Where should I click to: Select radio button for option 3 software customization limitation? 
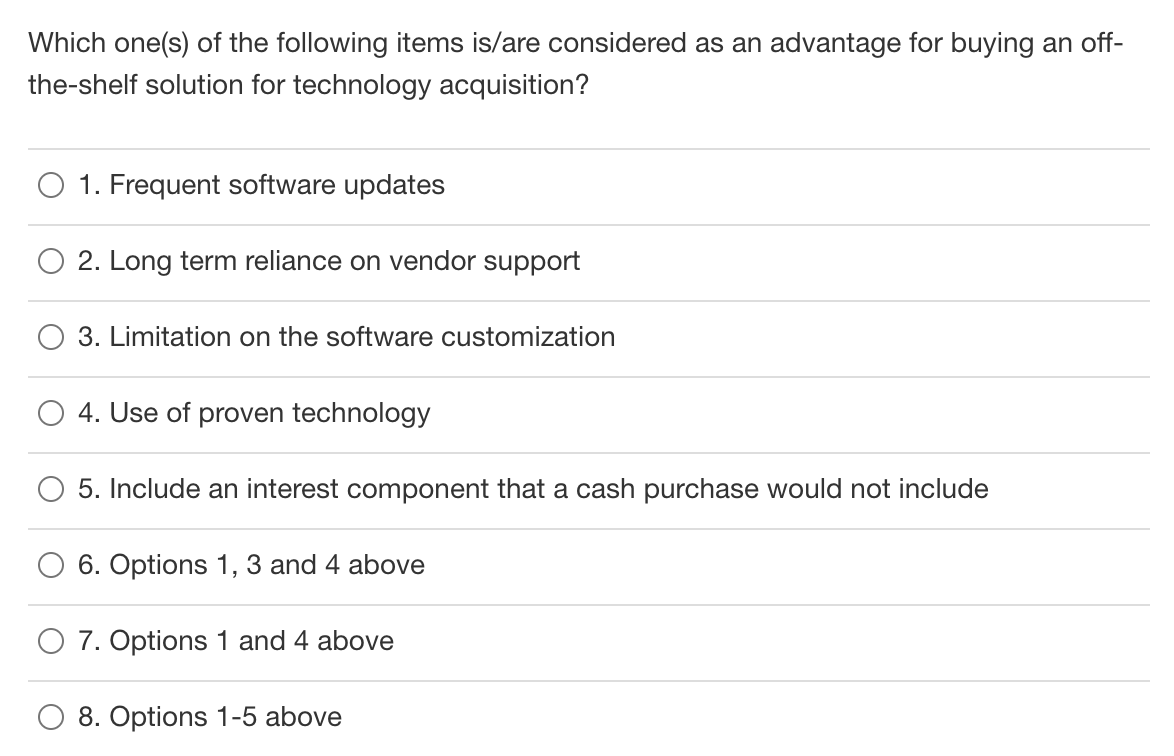click(x=50, y=337)
